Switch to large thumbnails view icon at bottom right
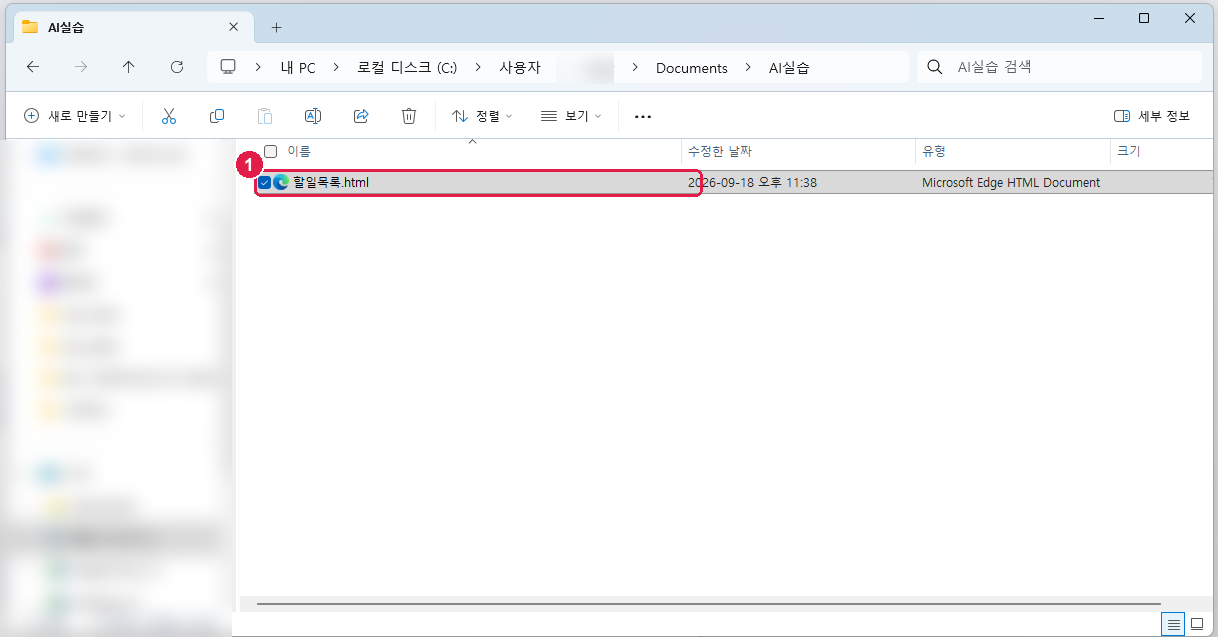 coord(1197,624)
